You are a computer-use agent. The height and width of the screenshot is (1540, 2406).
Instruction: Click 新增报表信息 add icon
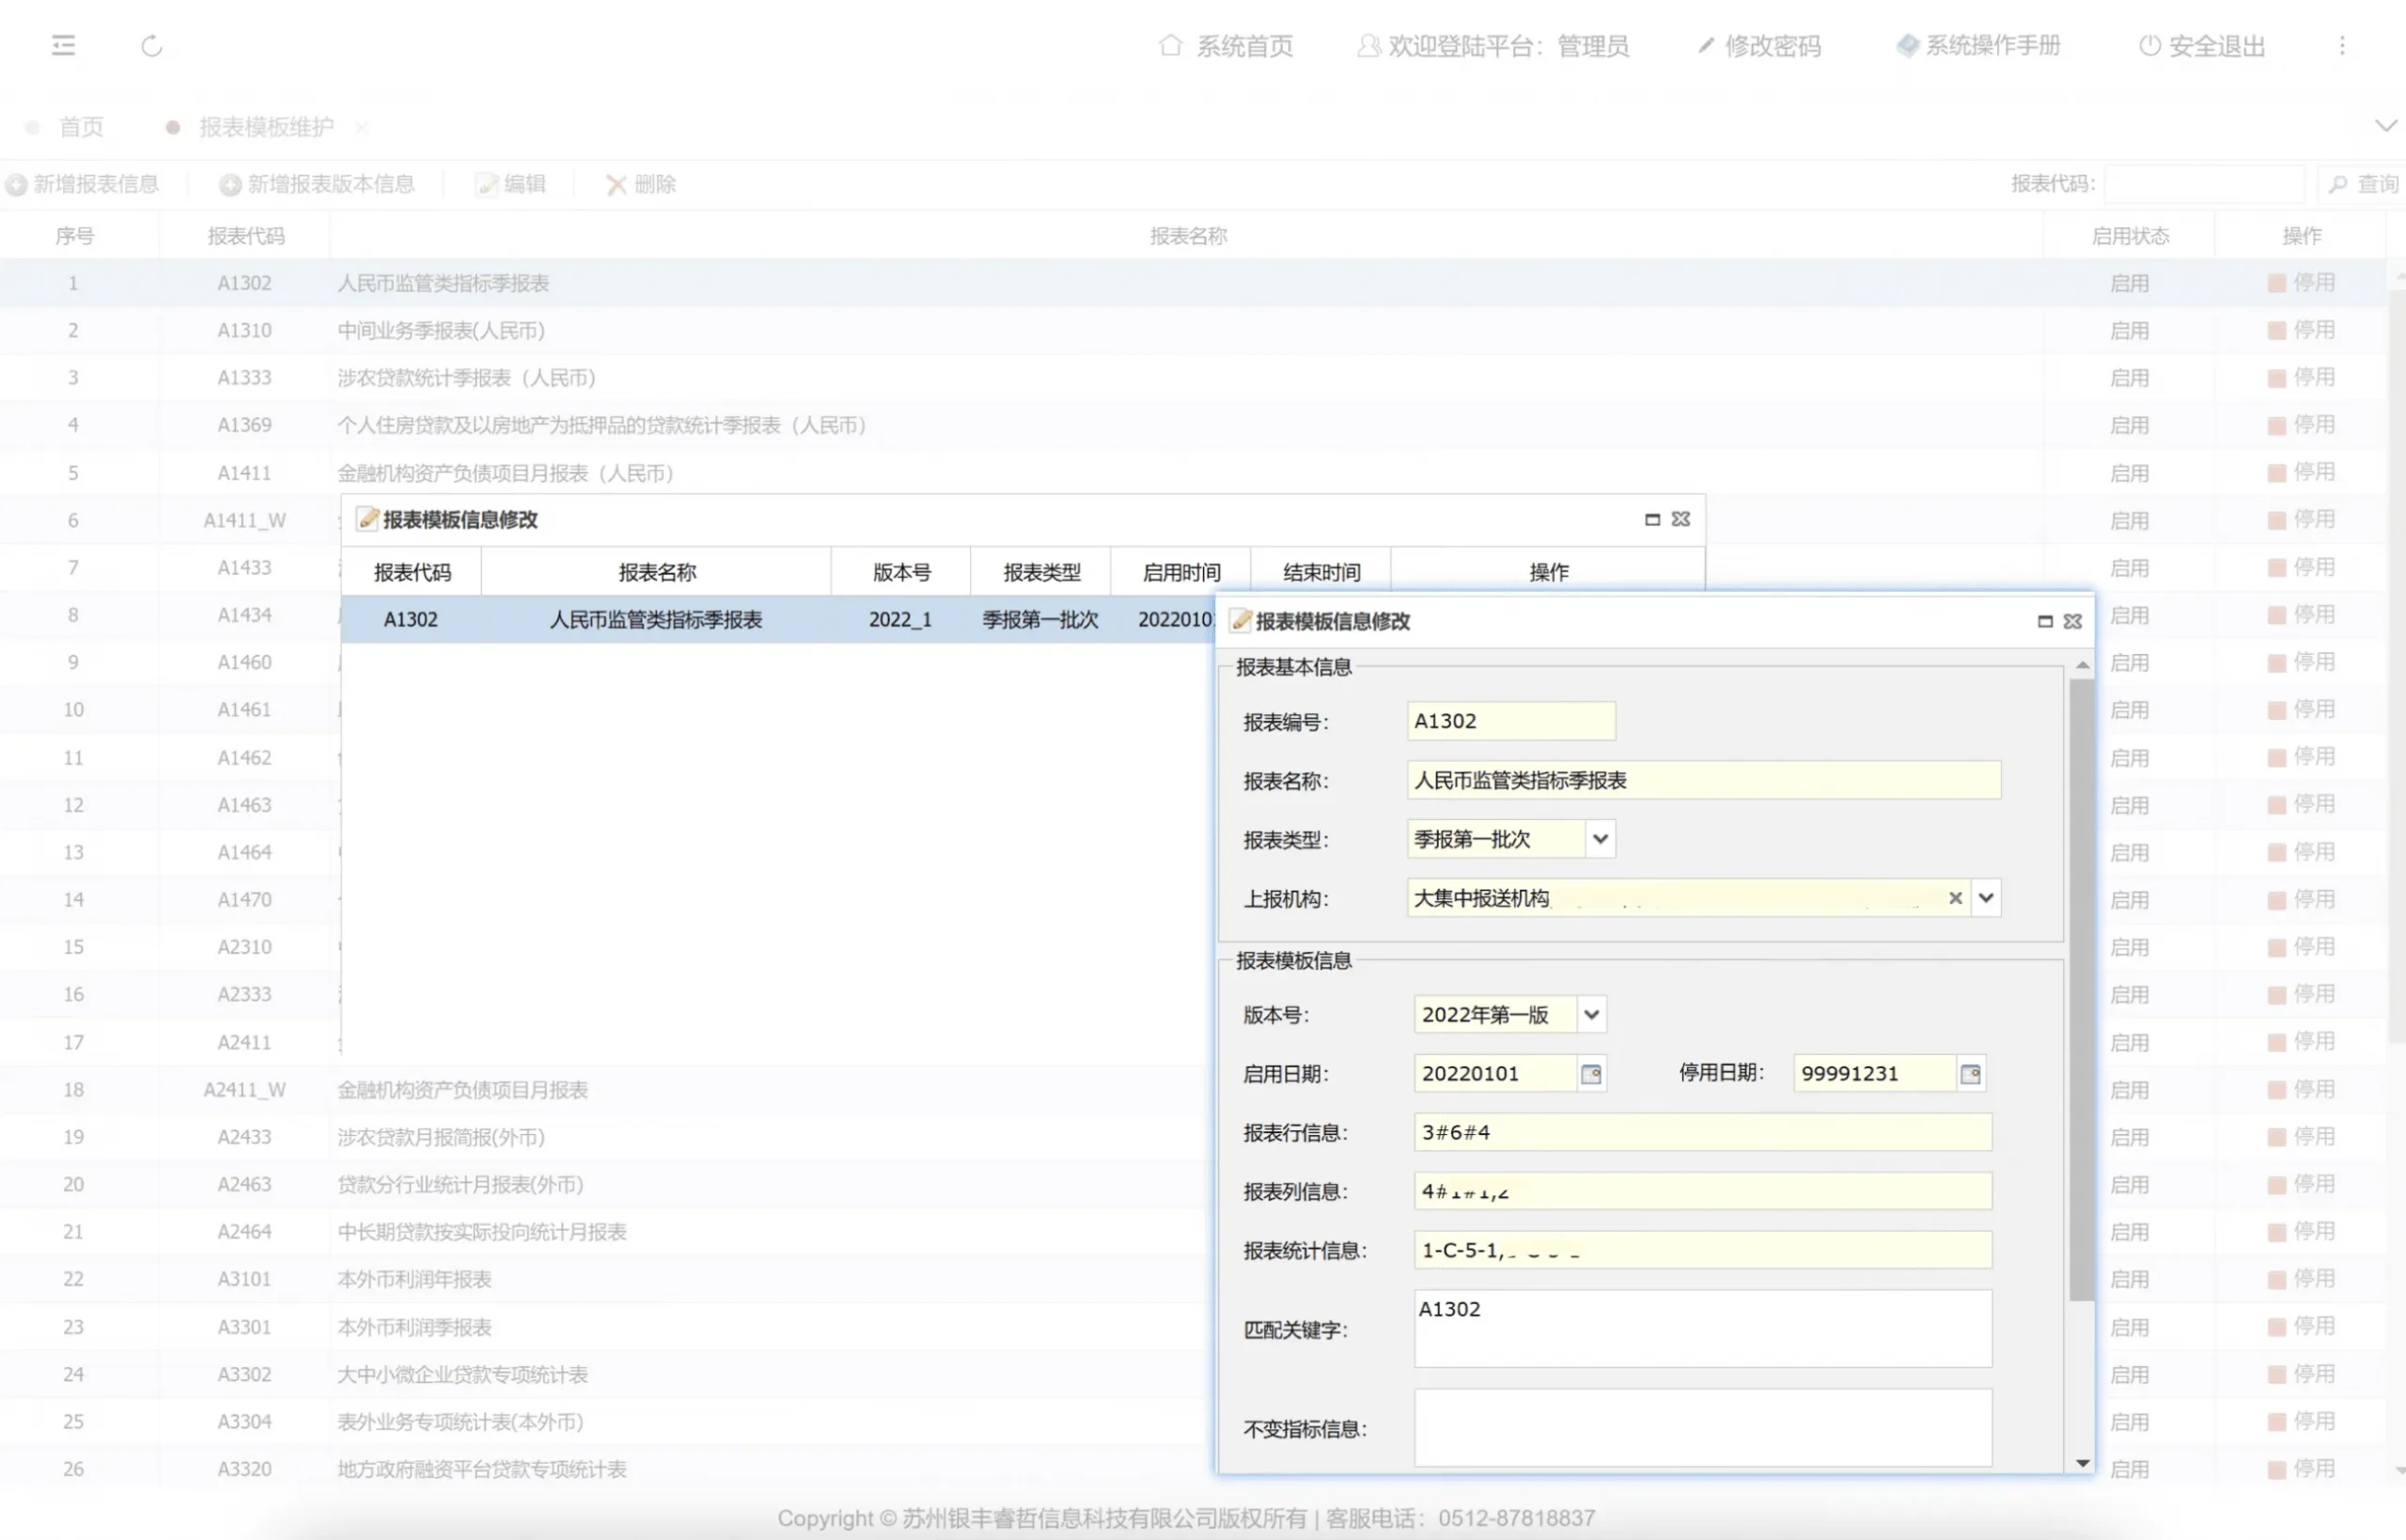17,185
